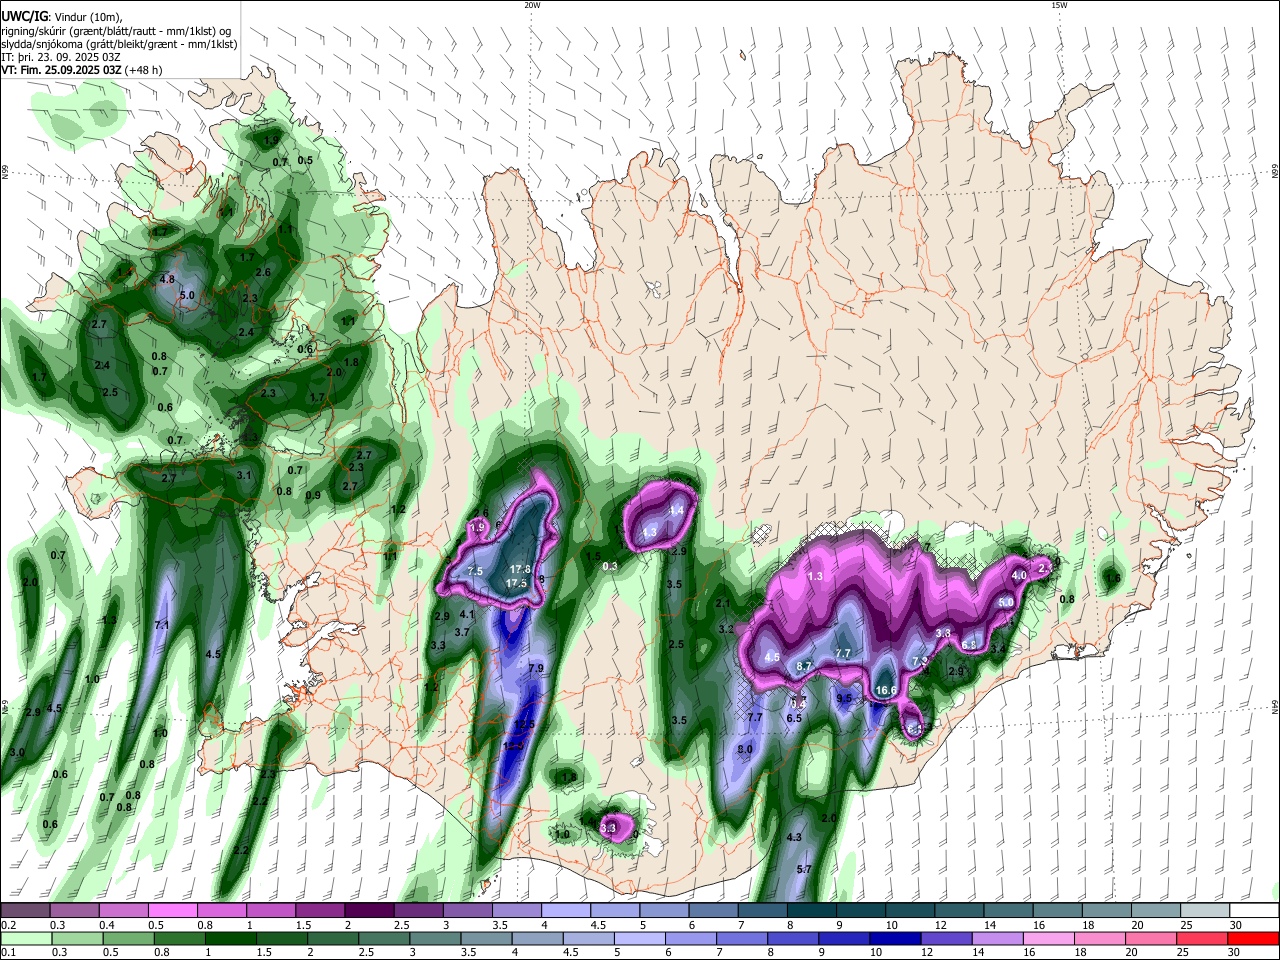Click the 4.0 value in the eastern snow area
This screenshot has height=960, width=1280.
coord(1019,576)
